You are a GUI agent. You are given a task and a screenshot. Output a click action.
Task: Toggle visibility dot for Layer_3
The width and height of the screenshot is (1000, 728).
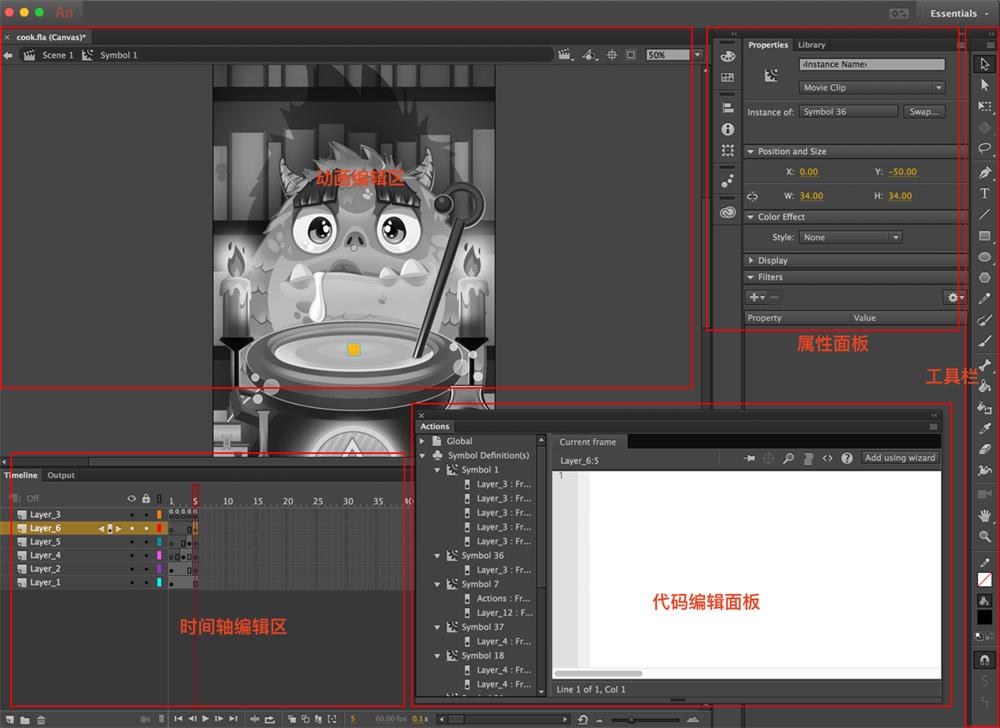click(x=132, y=515)
